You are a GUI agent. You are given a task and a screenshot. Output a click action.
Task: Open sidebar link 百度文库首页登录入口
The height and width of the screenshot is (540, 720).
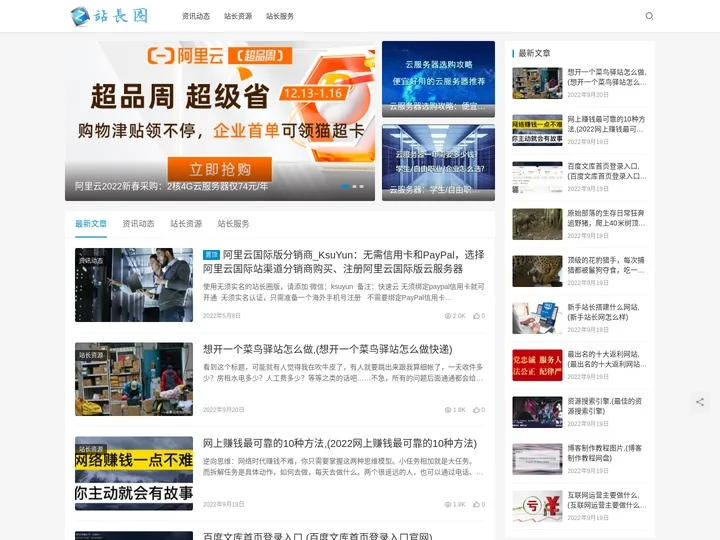tap(607, 171)
